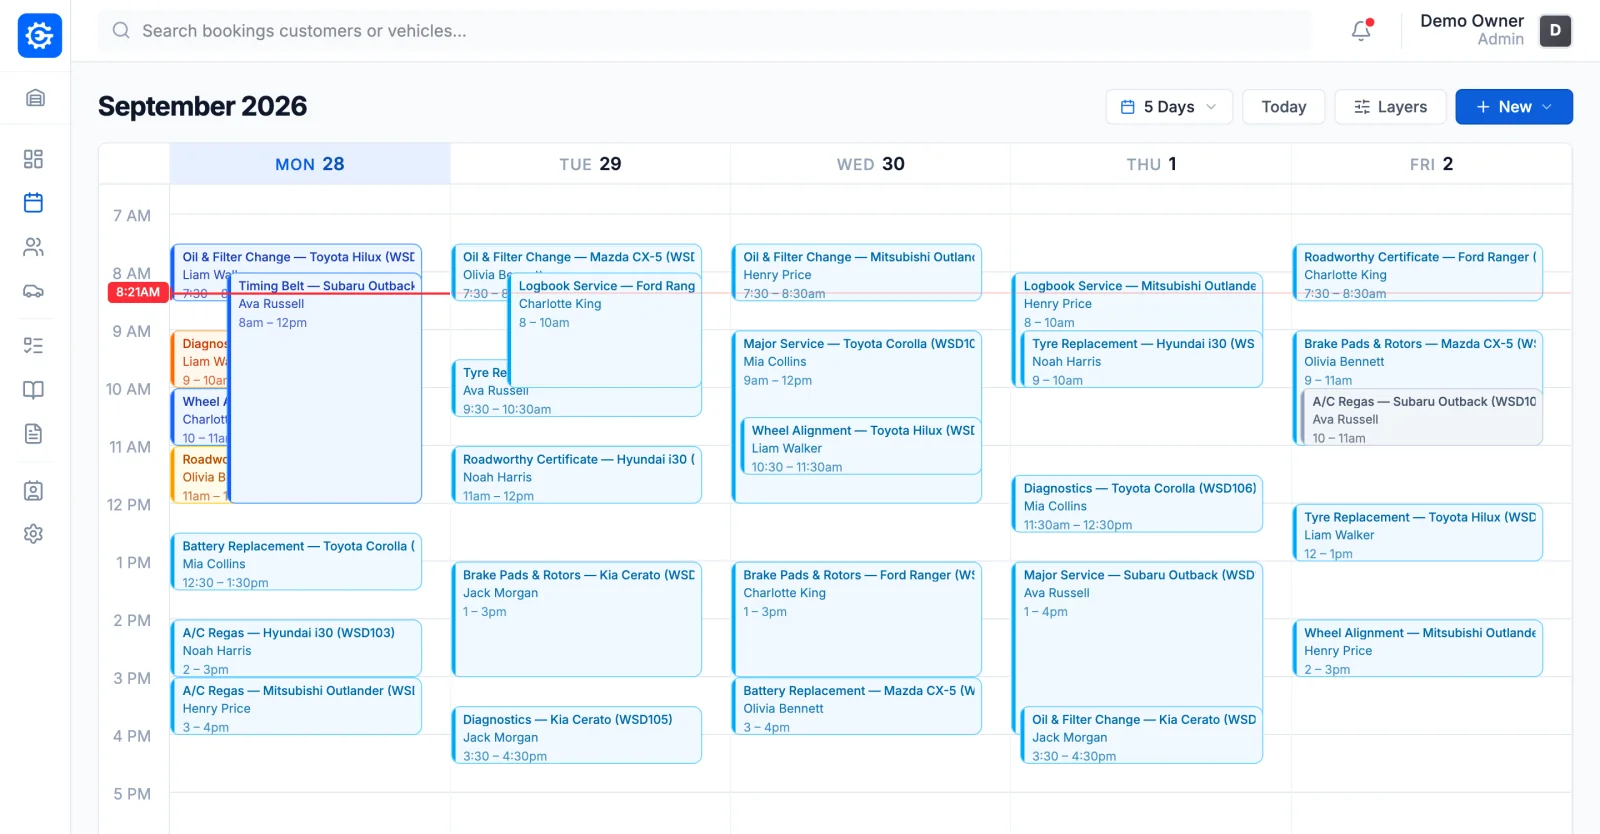Open the Timing Belt — Subaru Outback booking
This screenshot has height=834, width=1600.
coord(325,388)
